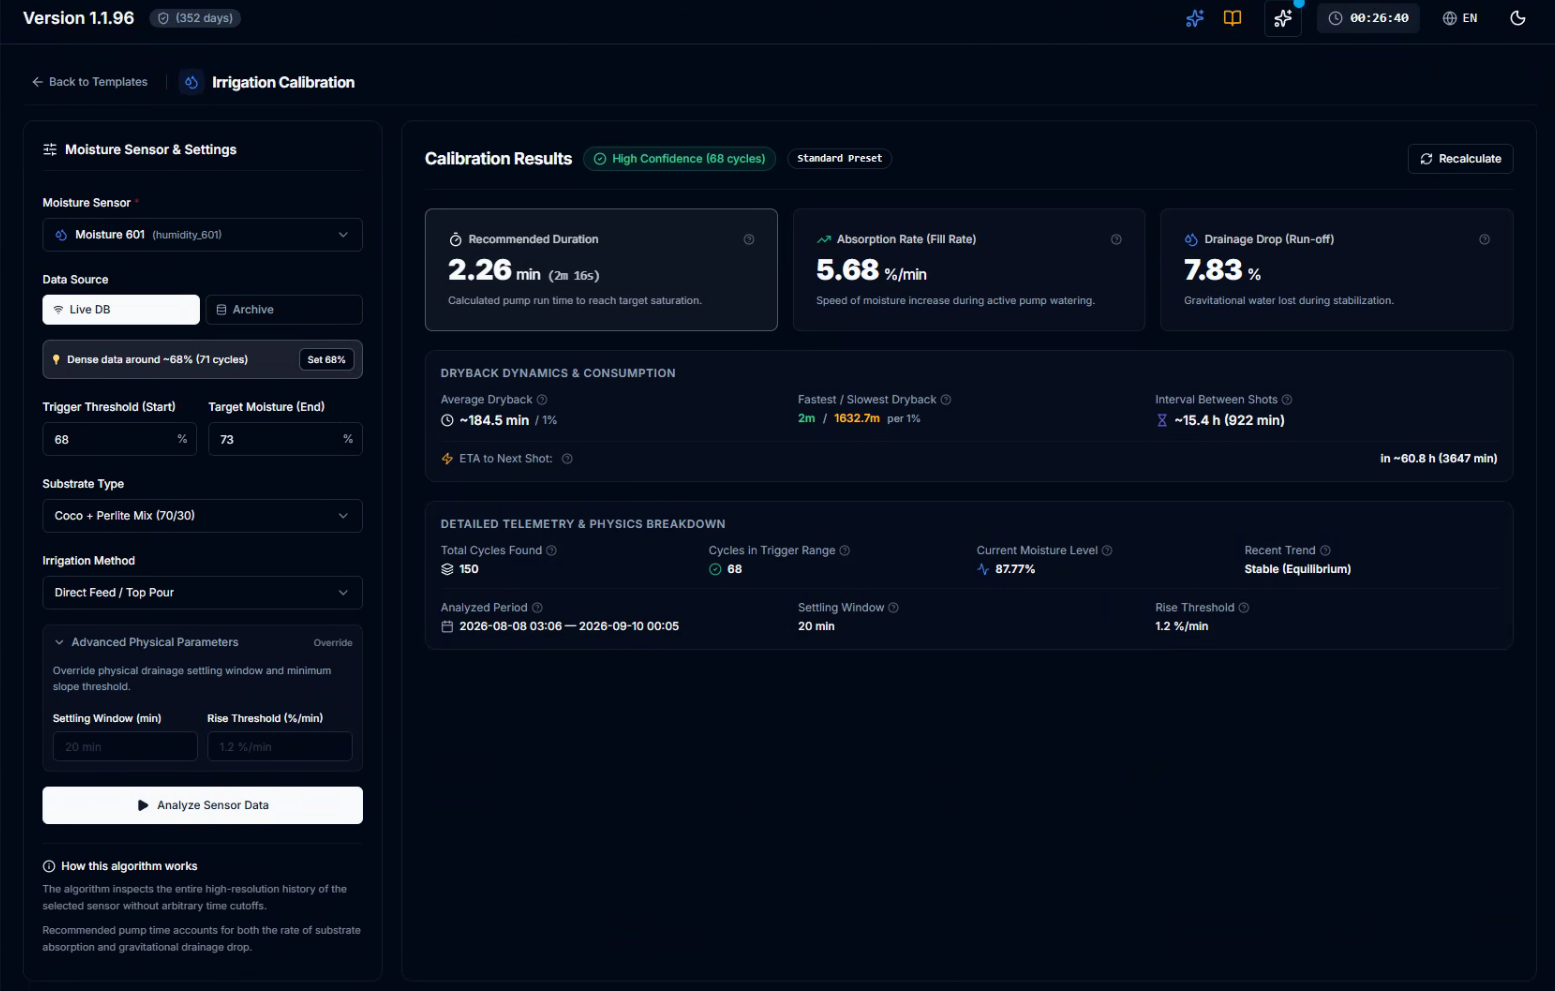Screen dimensions: 1555x991
Task: Click the Recalculate button
Action: [1460, 159]
